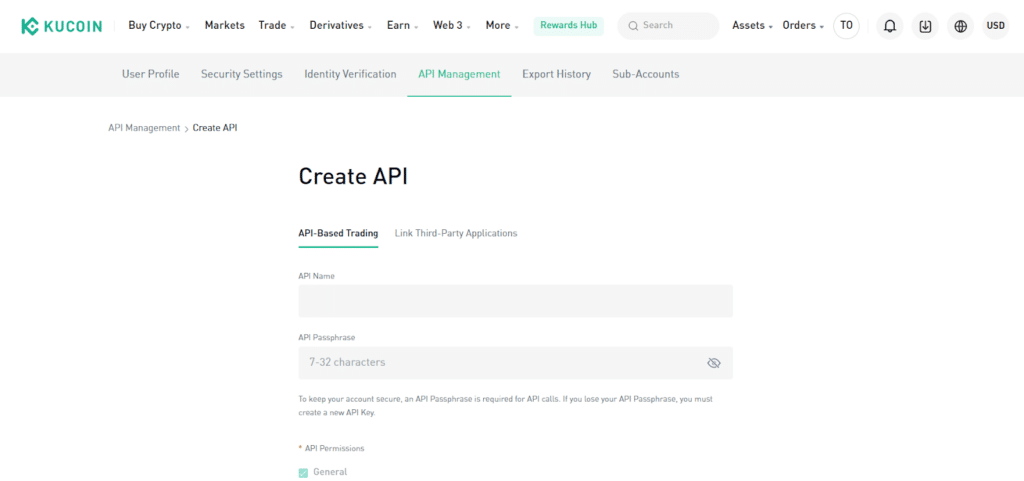Expand the Derivatives dropdown menu
The image size is (1024, 481).
(341, 25)
